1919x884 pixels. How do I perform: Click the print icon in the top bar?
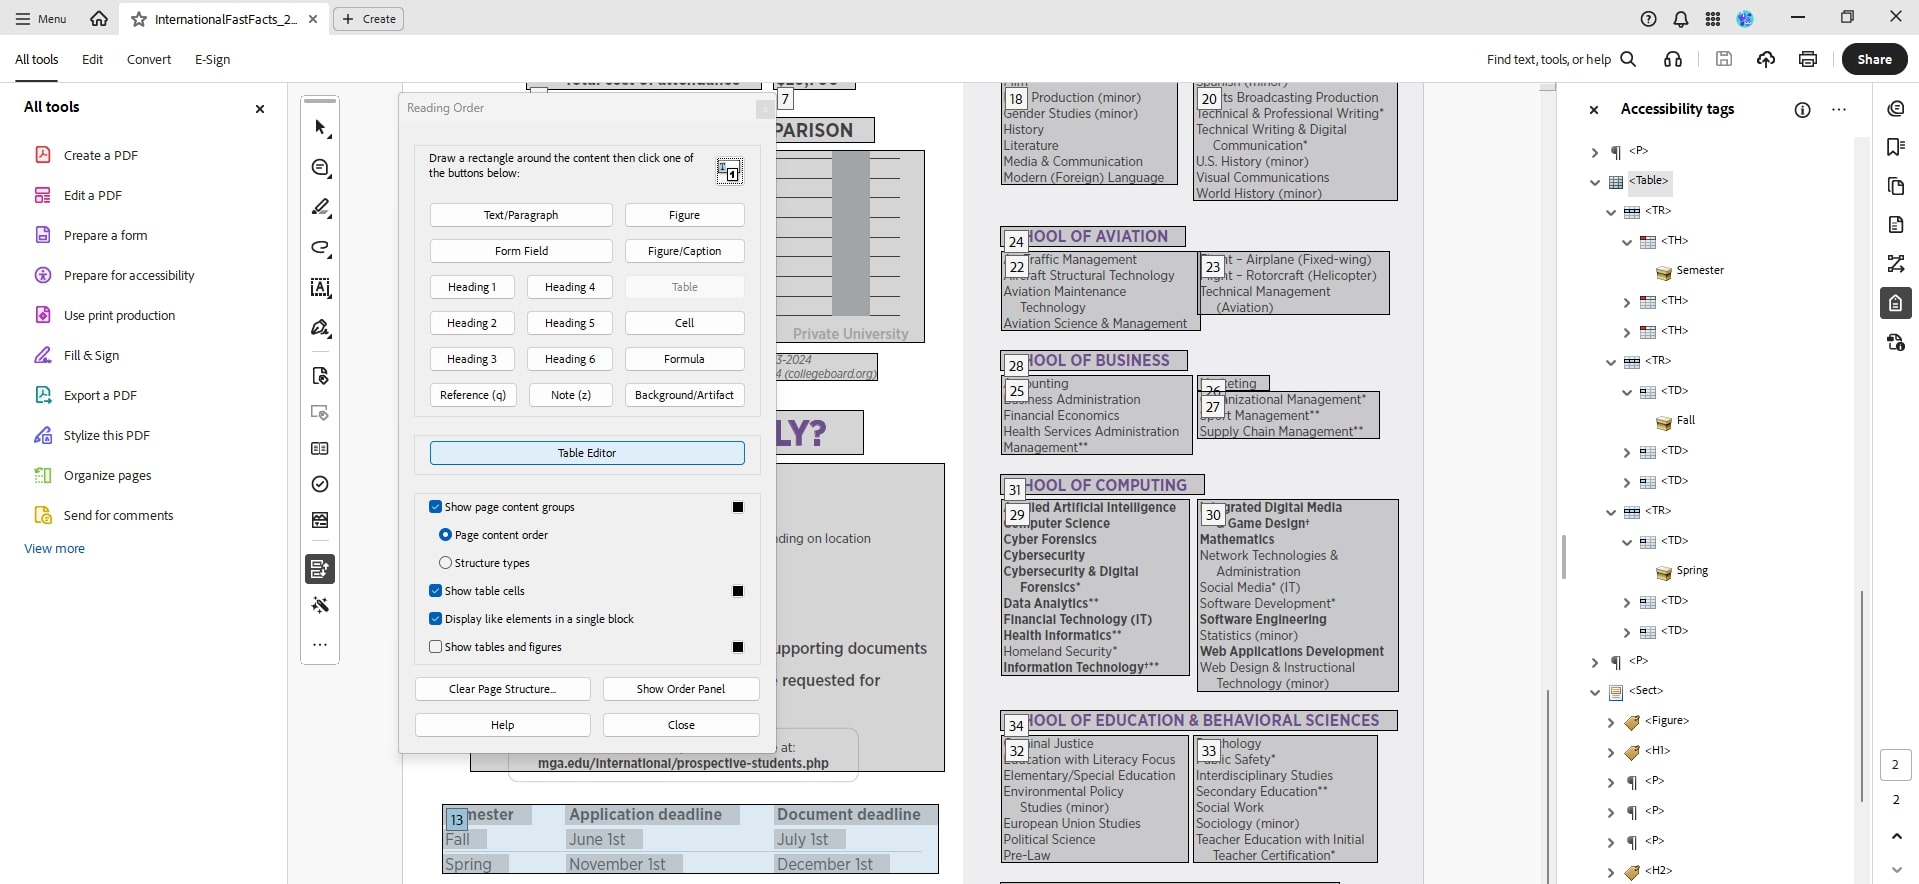1807,59
